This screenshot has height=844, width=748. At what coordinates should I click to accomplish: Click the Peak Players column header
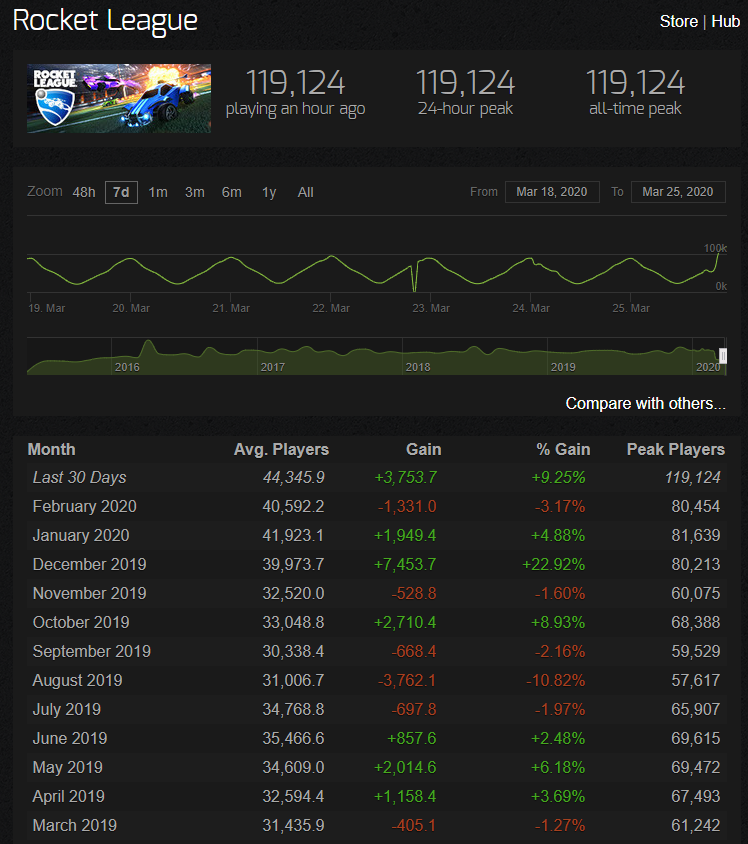(676, 449)
